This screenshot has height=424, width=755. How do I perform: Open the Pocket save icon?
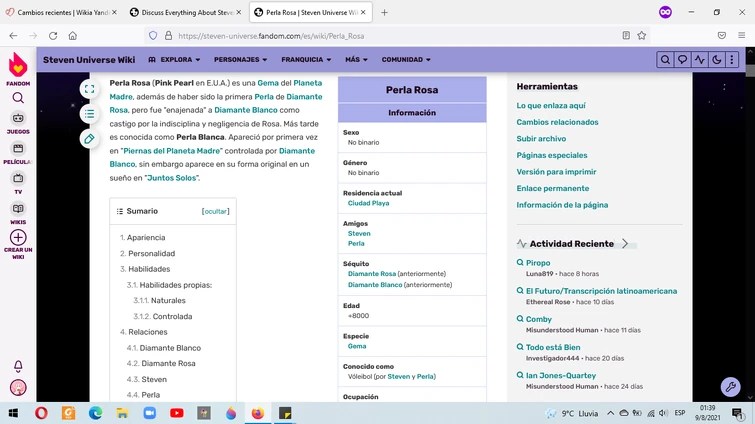point(721,36)
